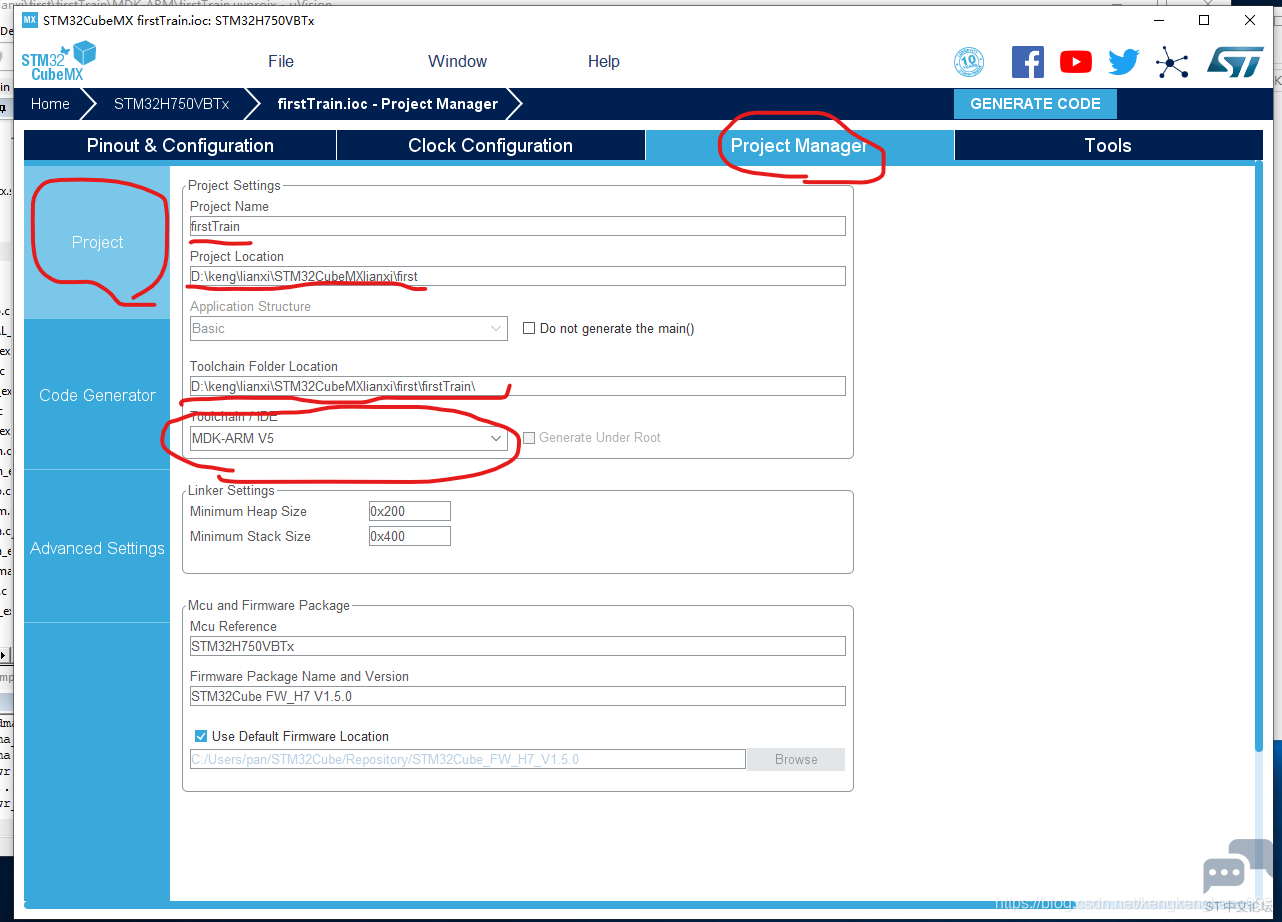Open the Help menu

coord(604,61)
